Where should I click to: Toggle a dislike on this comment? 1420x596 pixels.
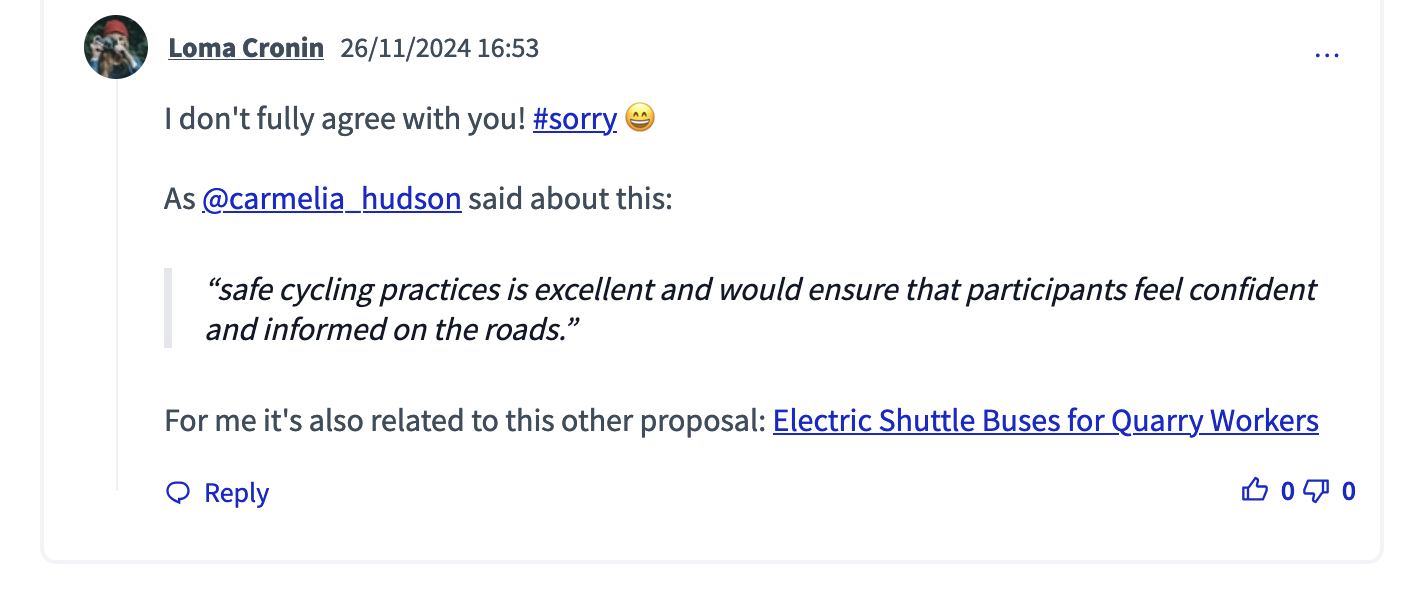(x=1317, y=492)
